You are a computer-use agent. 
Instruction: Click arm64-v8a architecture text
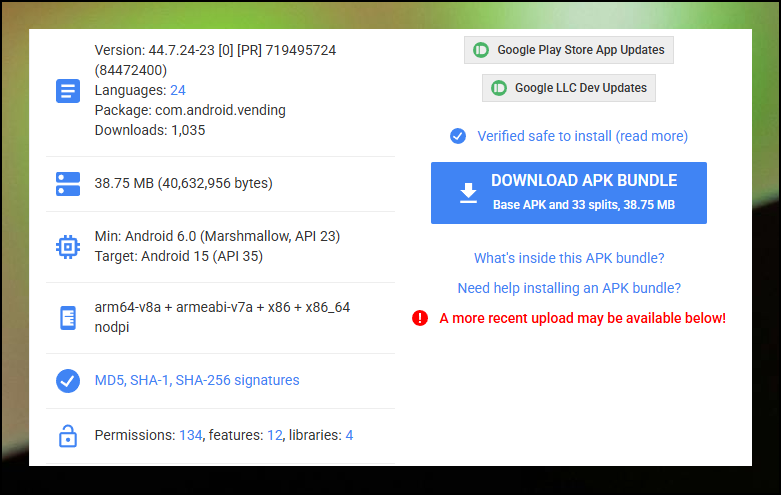tap(222, 307)
